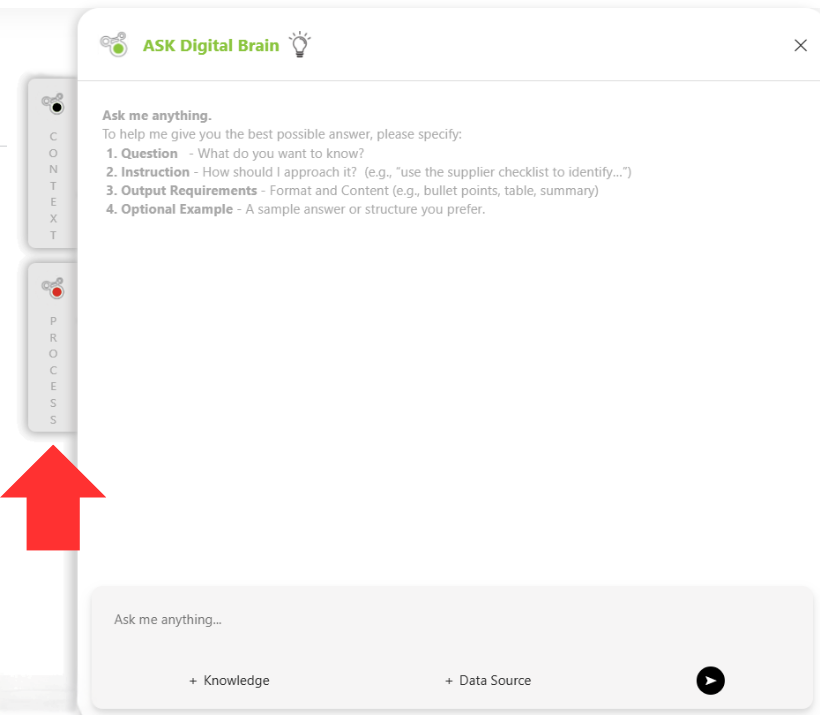Click the black-dot icon on the Context tab

pyautogui.click(x=53, y=103)
